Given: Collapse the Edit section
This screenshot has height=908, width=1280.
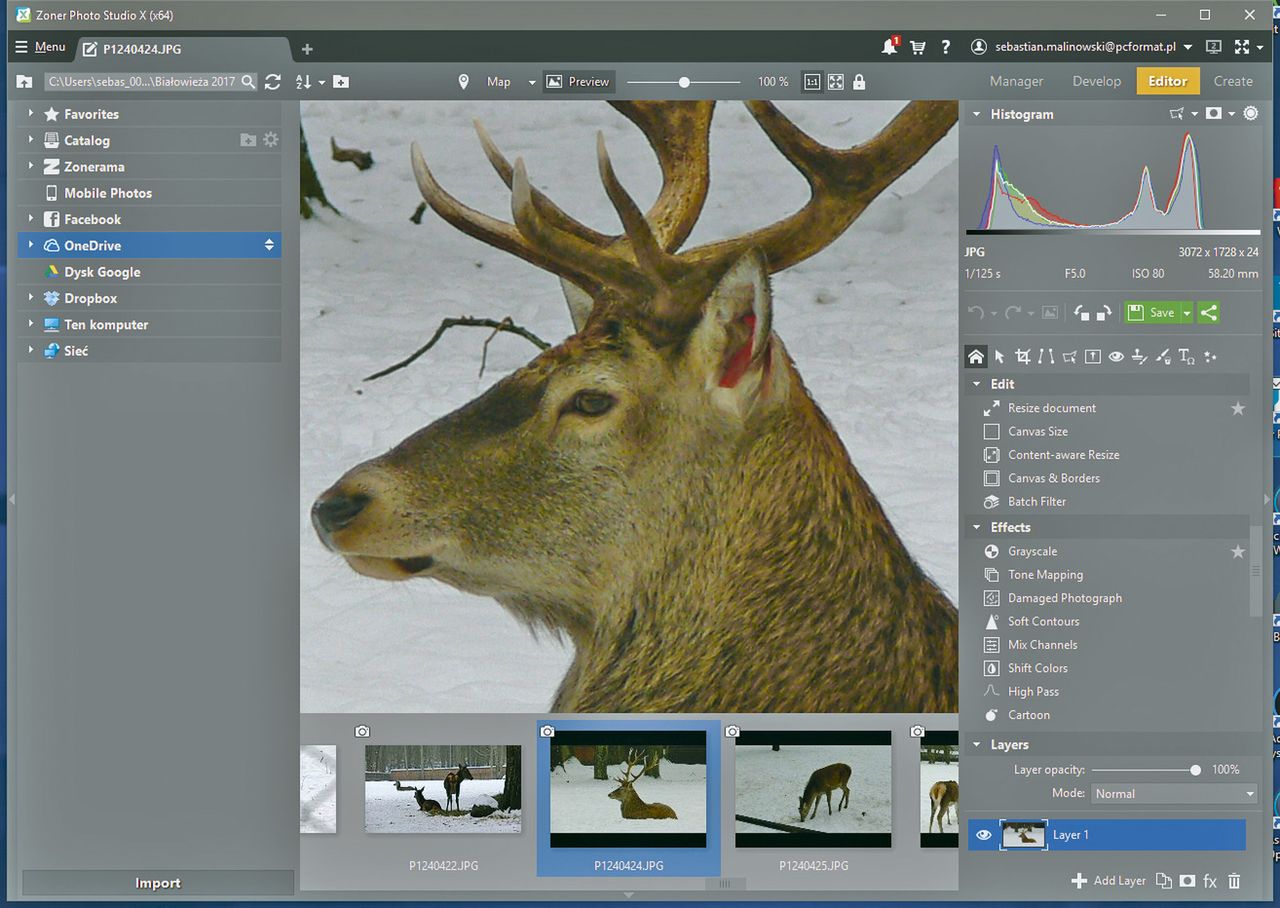Looking at the screenshot, I should click(976, 384).
